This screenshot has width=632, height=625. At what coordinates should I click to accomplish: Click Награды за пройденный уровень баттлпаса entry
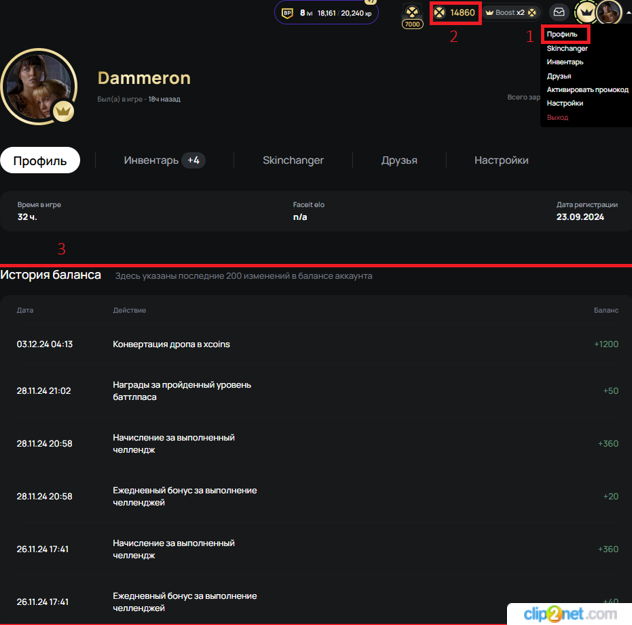pyautogui.click(x=182, y=391)
